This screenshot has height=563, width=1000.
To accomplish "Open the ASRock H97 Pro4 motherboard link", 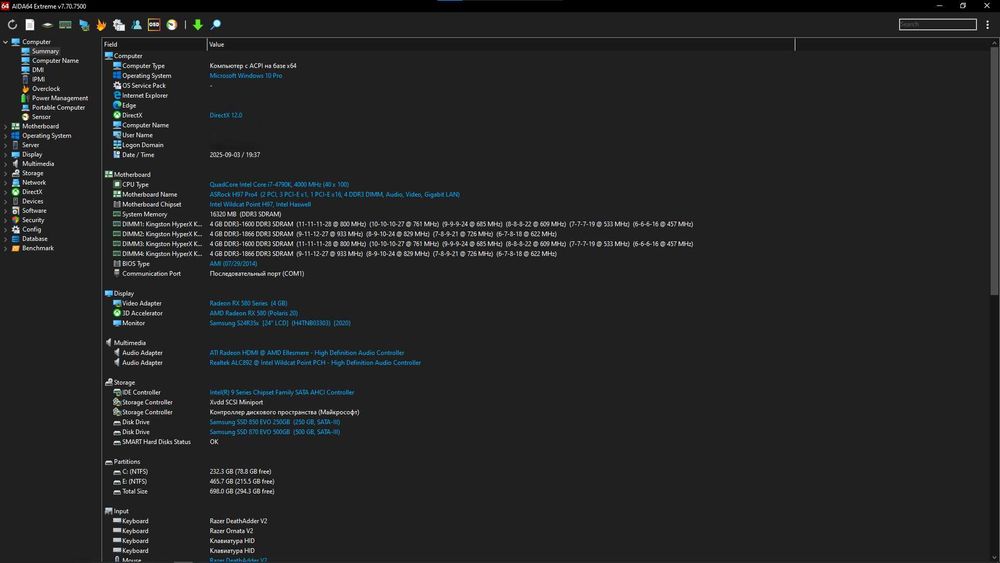I will [x=334, y=194].
